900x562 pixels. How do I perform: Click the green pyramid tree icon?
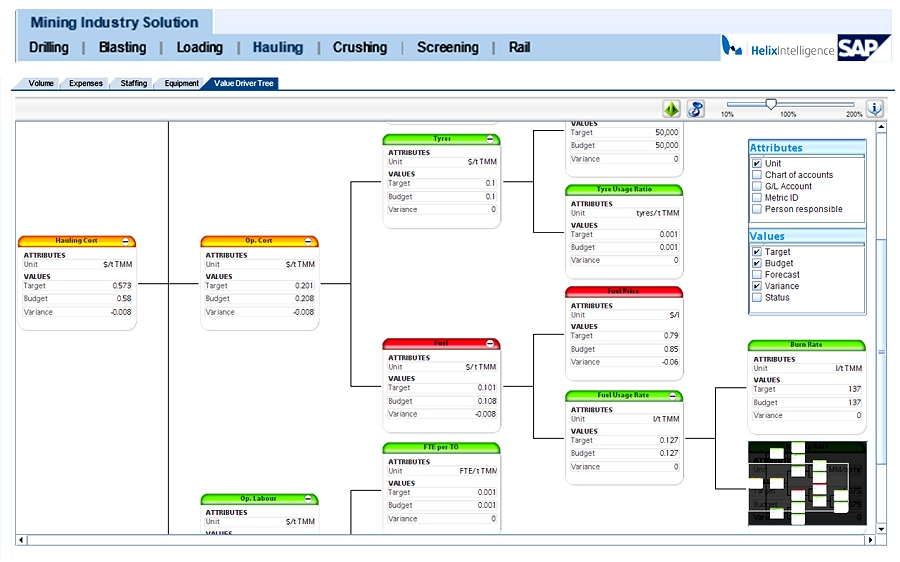671,108
